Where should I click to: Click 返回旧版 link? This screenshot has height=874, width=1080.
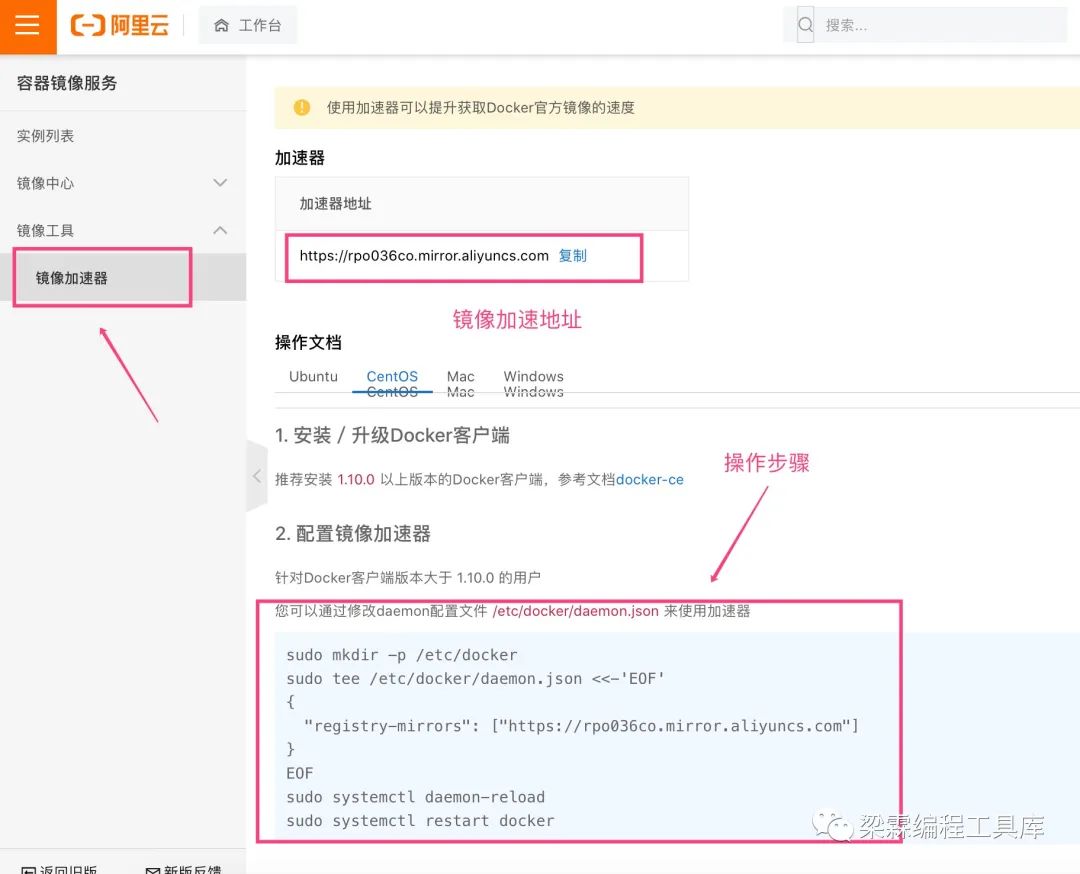click(68, 870)
